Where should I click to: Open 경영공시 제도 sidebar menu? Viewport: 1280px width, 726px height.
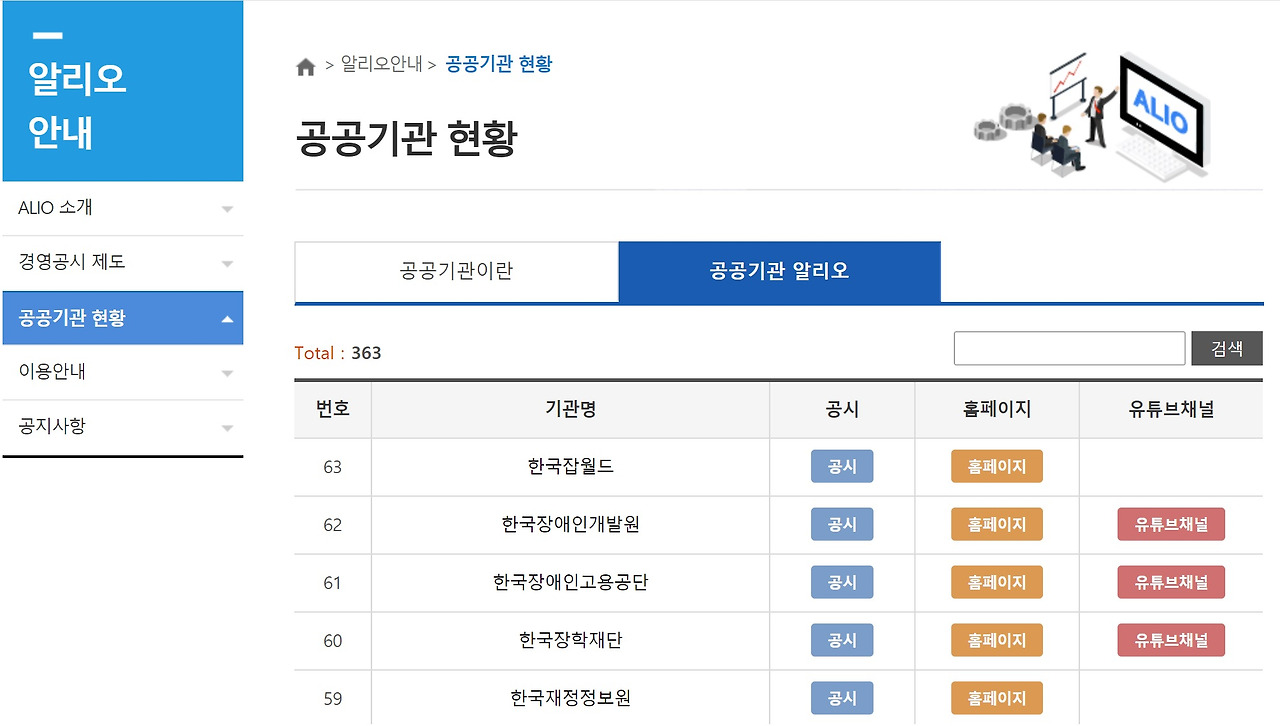pos(123,263)
